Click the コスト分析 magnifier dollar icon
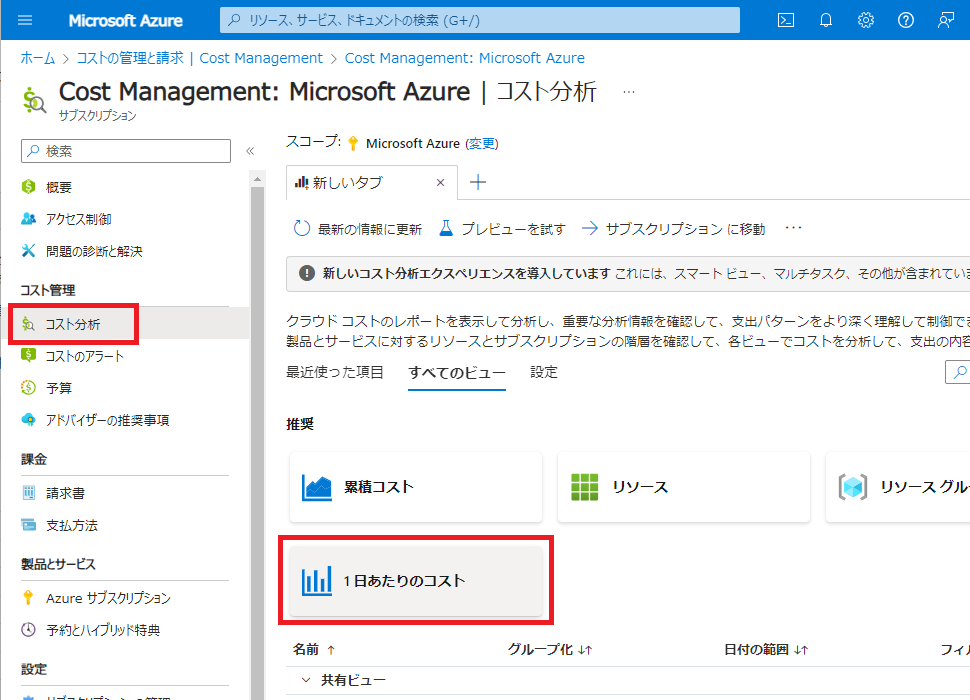This screenshot has width=970, height=700. click(28, 324)
